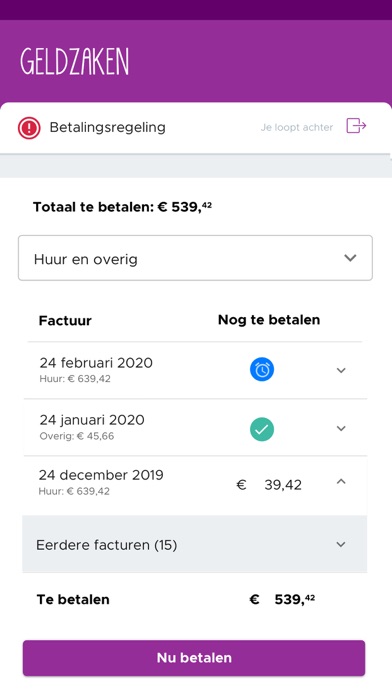This screenshot has width=392, height=696.
Task: Select the 24 februari 2020 invoice row
Action: click(x=195, y=370)
